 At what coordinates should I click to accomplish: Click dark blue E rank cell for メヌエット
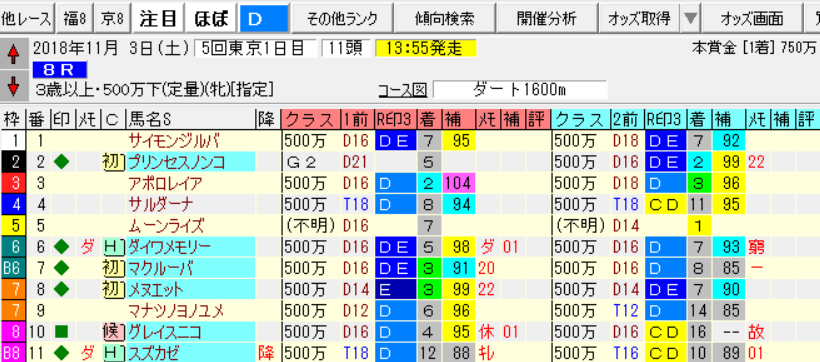coord(395,289)
